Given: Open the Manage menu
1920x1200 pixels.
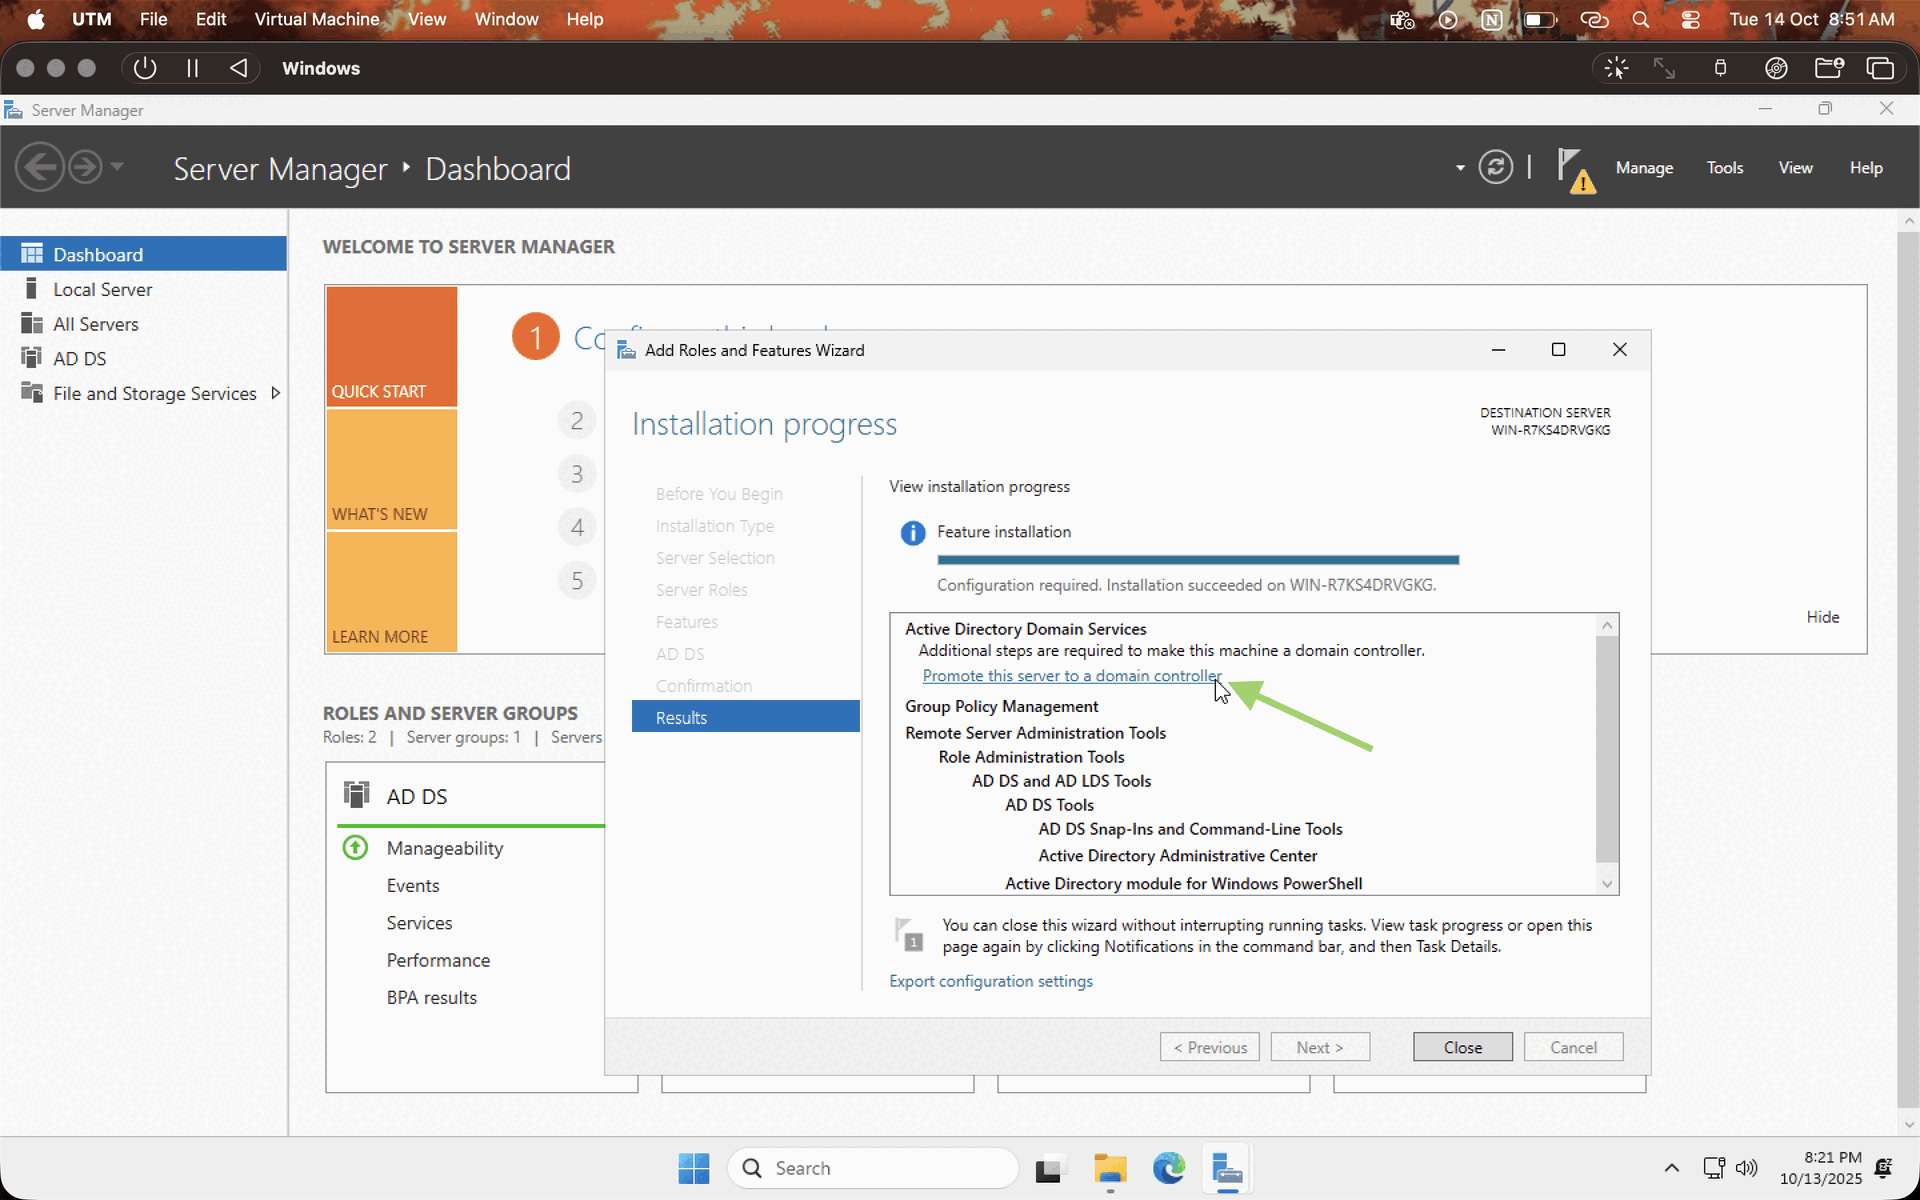Looking at the screenshot, I should [1643, 168].
